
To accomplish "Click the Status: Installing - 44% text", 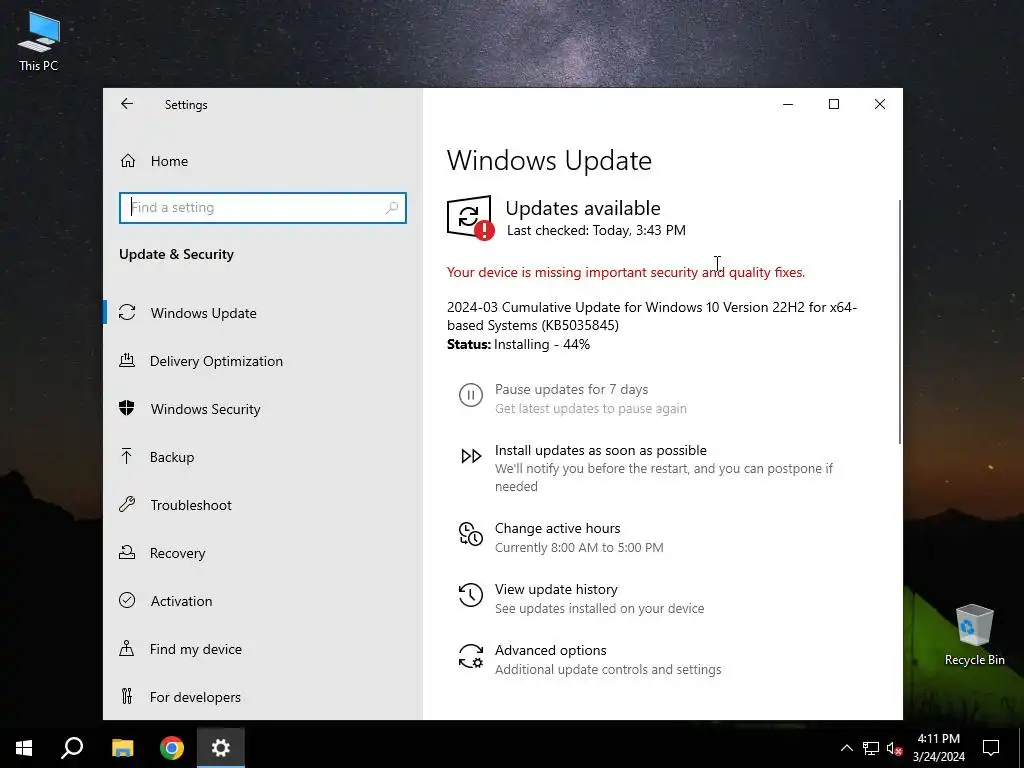I will tap(519, 344).
